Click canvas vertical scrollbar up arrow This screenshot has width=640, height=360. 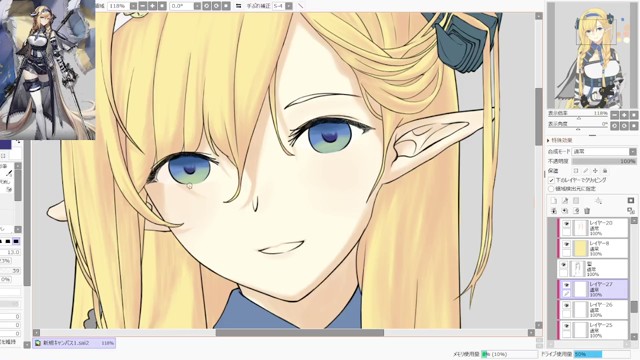tap(539, 16)
